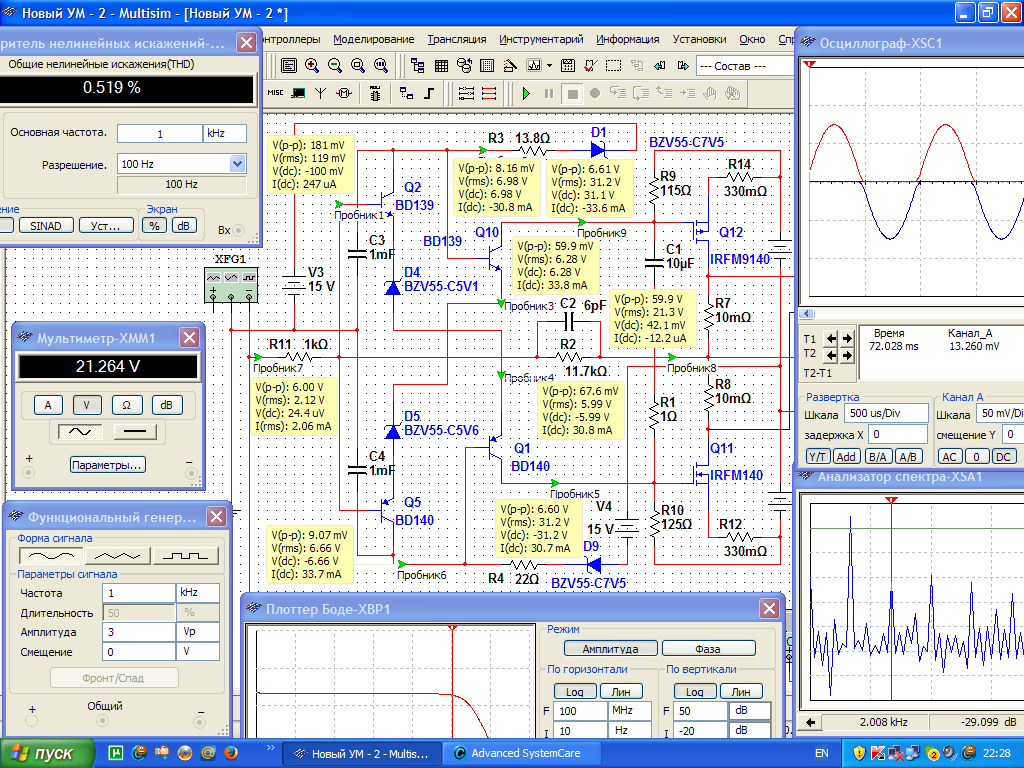Viewport: 1024px width, 768px height.
Task: Click the red cursor marker on Bode plot
Action: [452, 628]
